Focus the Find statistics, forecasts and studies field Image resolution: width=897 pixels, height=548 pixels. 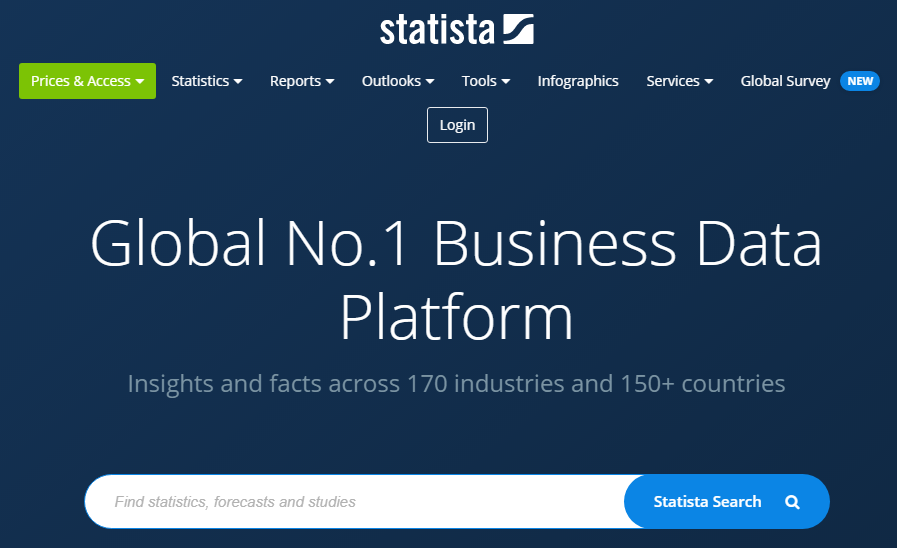pos(355,502)
